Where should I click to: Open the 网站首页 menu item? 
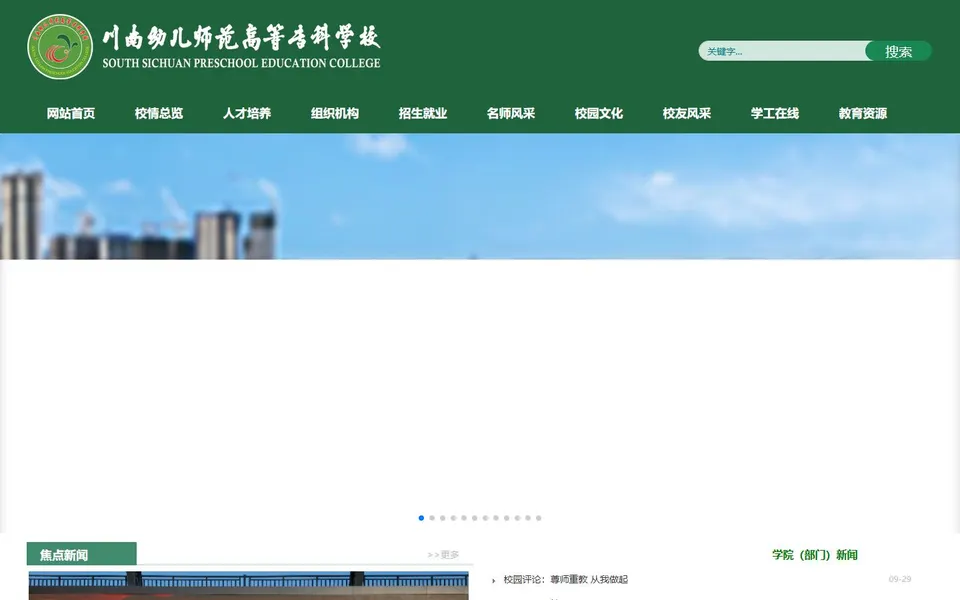point(71,113)
